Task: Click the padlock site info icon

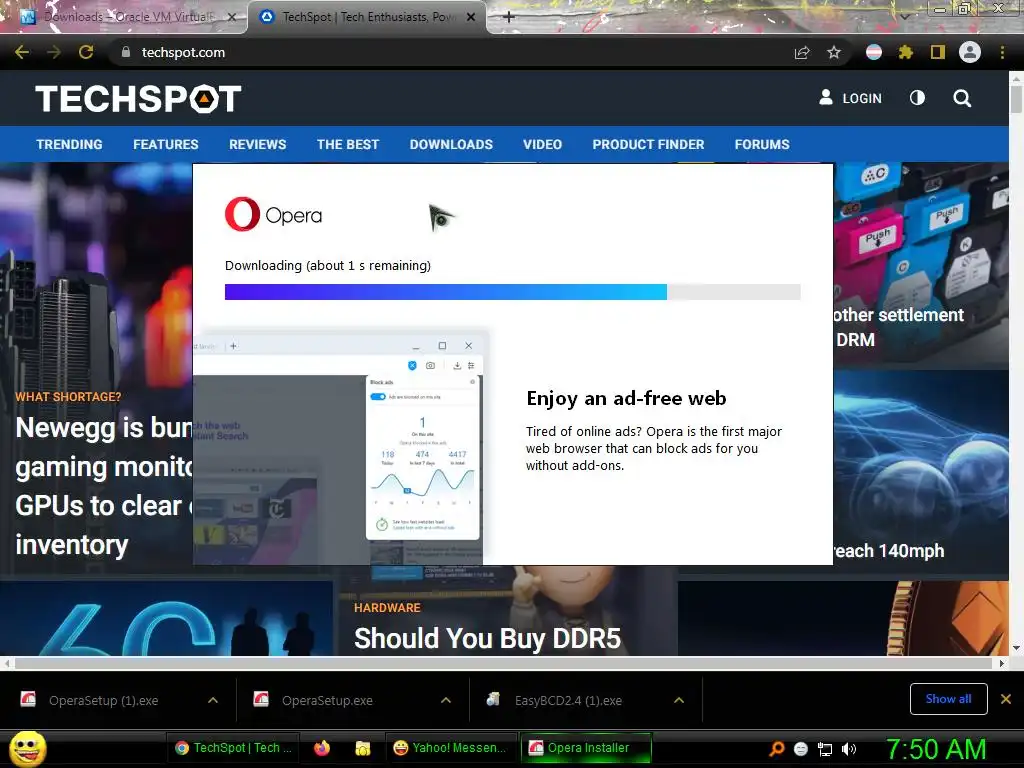Action: tap(126, 52)
